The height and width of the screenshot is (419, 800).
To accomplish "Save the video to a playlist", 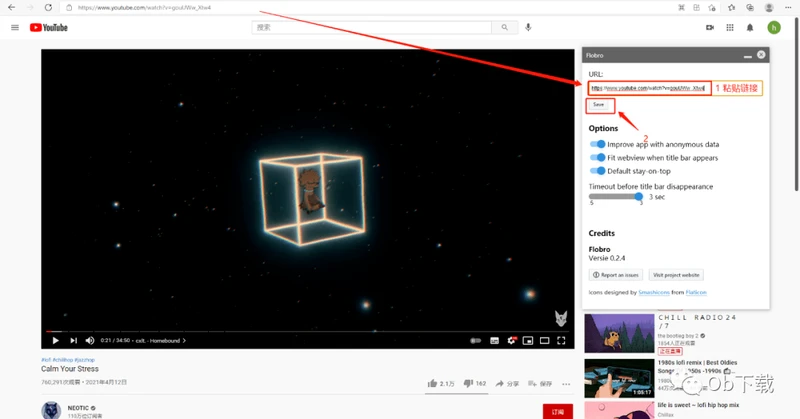I will point(540,383).
